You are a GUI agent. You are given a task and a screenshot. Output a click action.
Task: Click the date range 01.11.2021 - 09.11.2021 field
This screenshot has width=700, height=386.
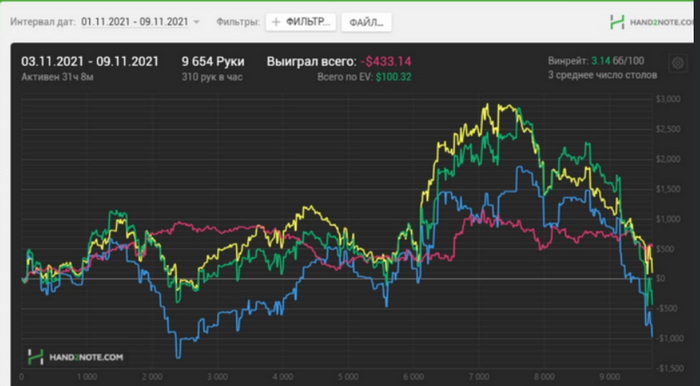(x=135, y=22)
